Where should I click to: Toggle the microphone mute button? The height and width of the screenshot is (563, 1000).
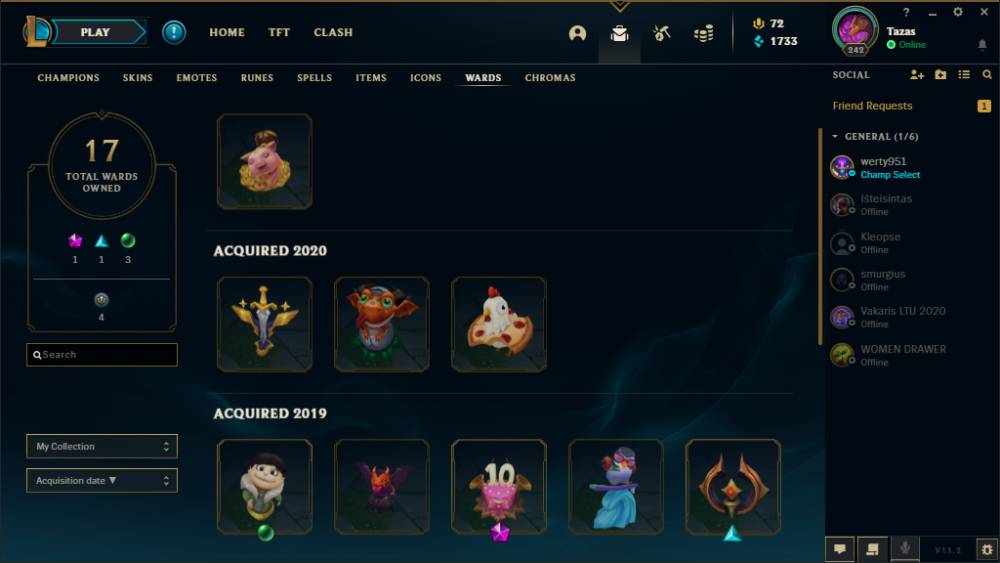coord(905,549)
